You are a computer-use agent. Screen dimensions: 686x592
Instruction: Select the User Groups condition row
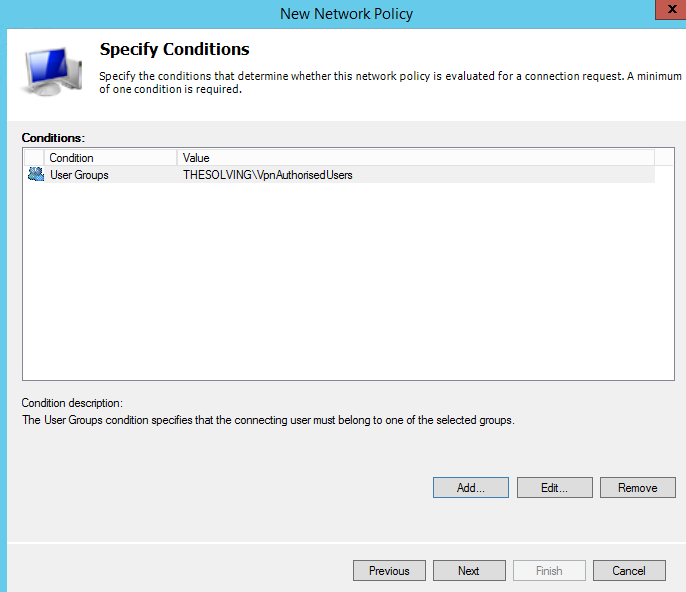pyautogui.click(x=80, y=175)
